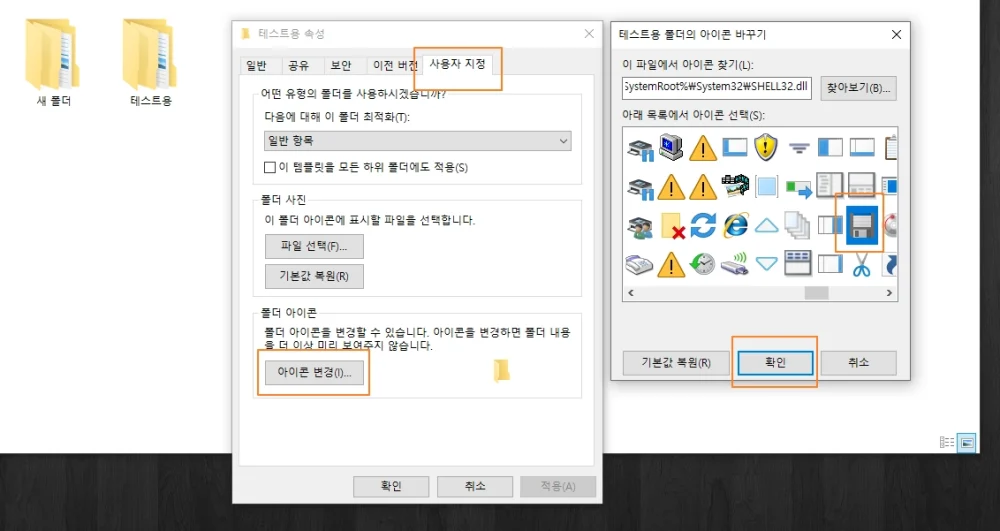Click the 파일 선택 button
Viewport: 1000px width, 531px height.
click(314, 246)
